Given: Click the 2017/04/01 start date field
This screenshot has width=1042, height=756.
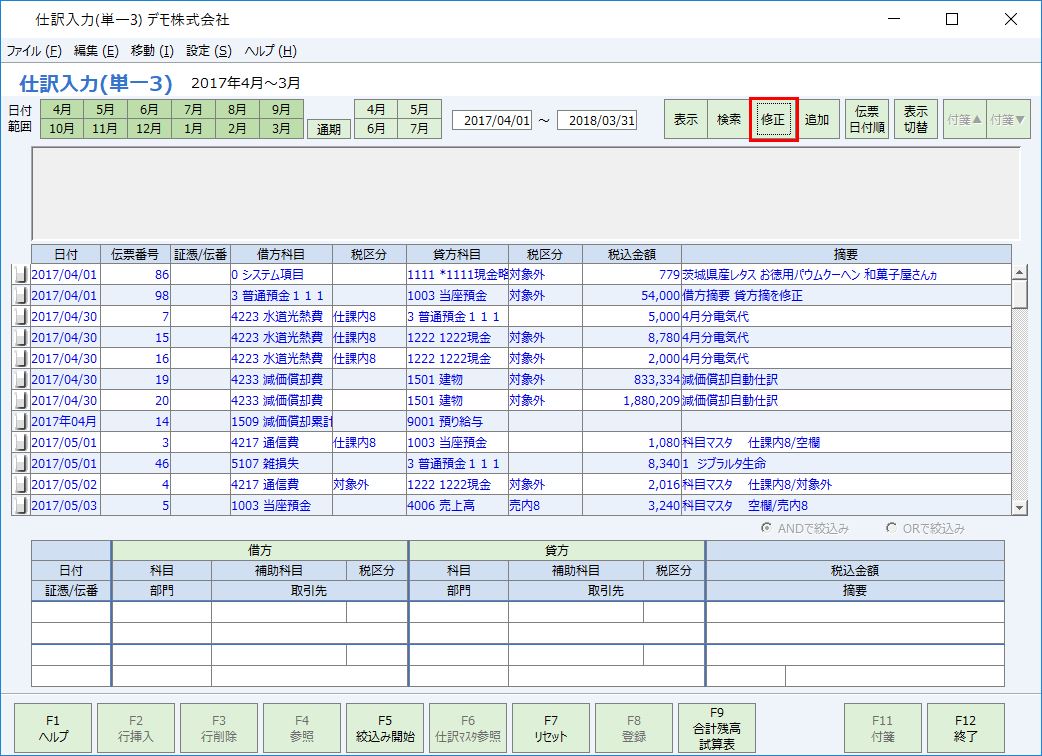Looking at the screenshot, I should pos(493,119).
